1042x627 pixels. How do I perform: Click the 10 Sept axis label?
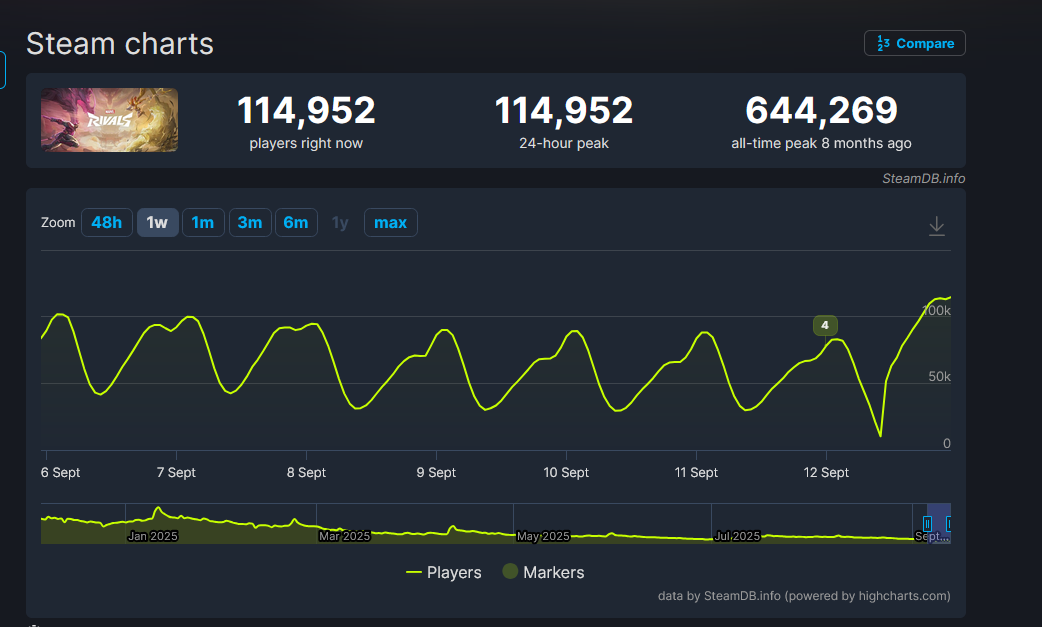point(566,472)
